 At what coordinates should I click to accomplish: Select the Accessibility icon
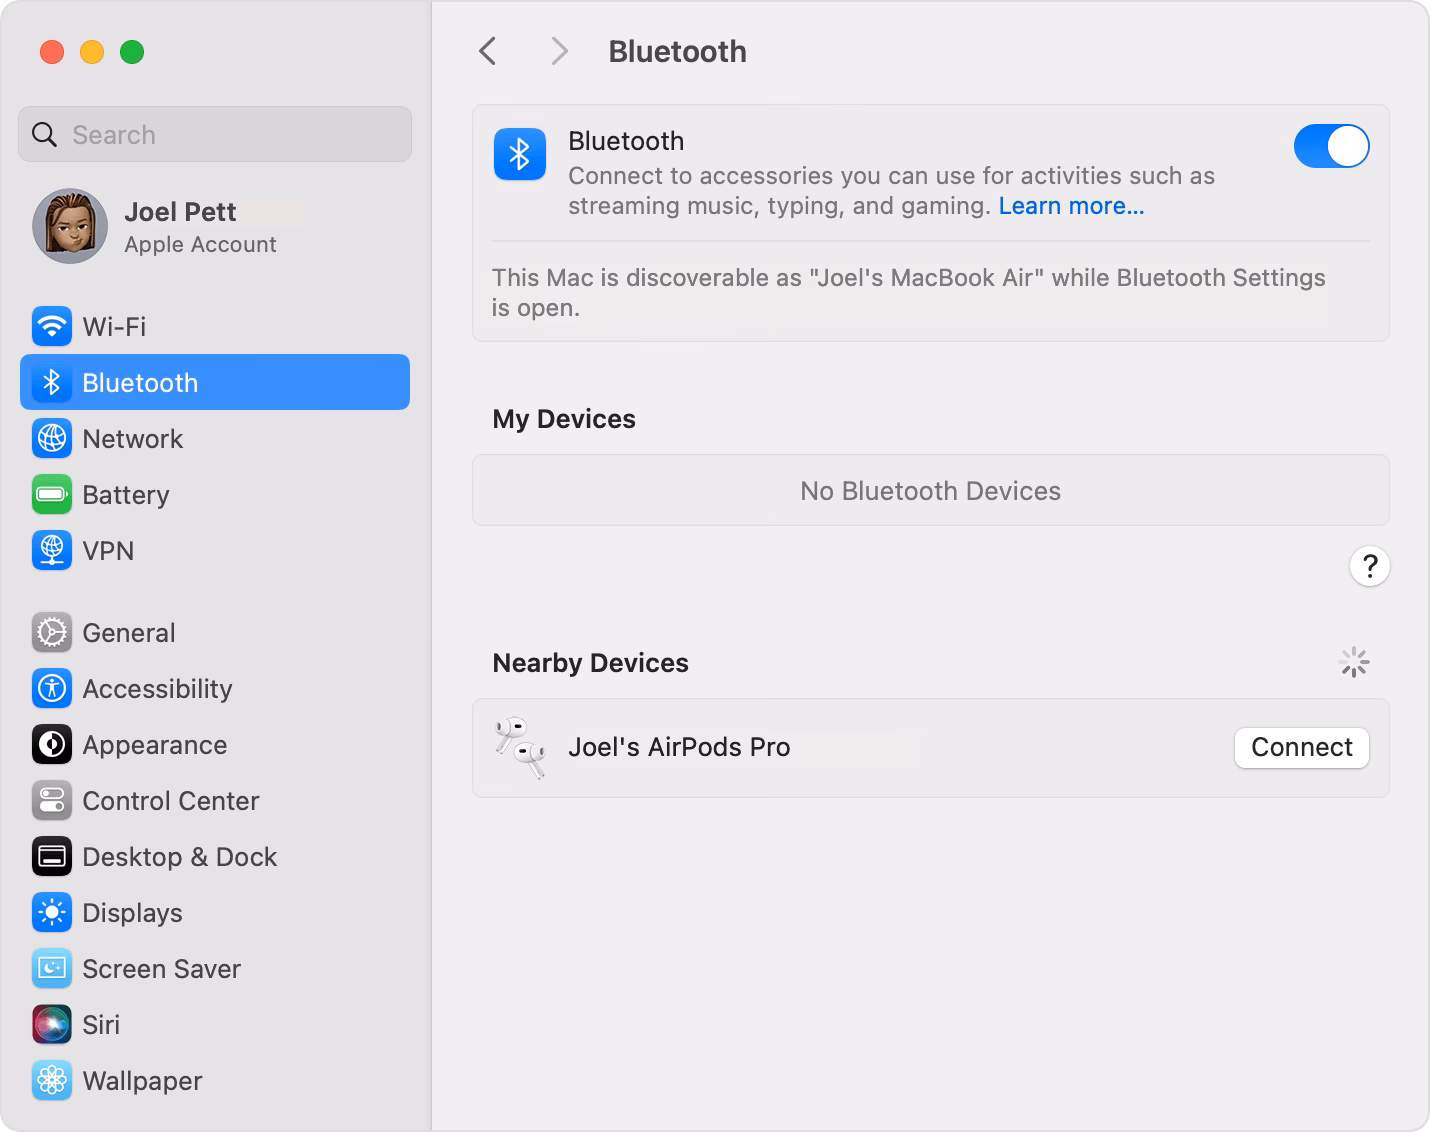point(51,688)
